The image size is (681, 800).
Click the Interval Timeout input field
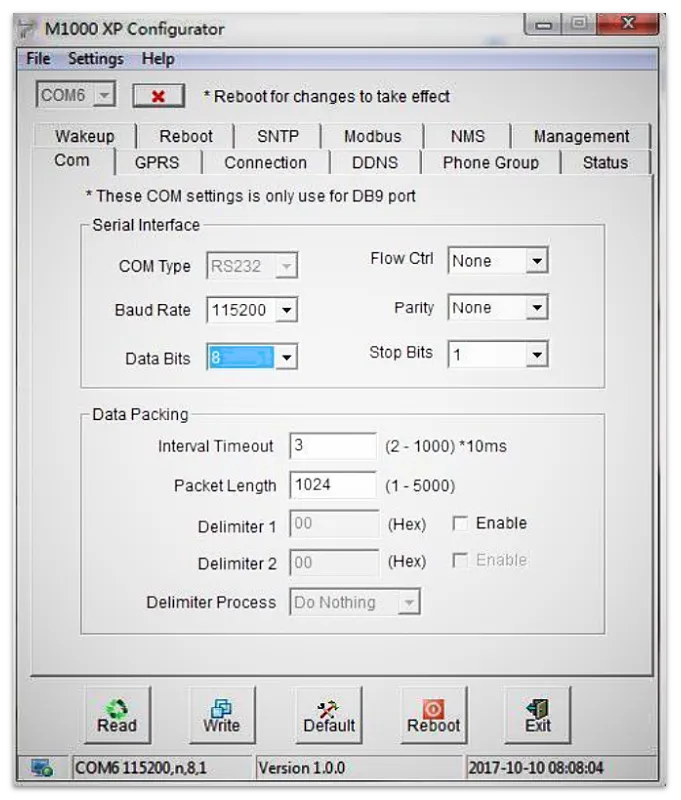point(332,446)
